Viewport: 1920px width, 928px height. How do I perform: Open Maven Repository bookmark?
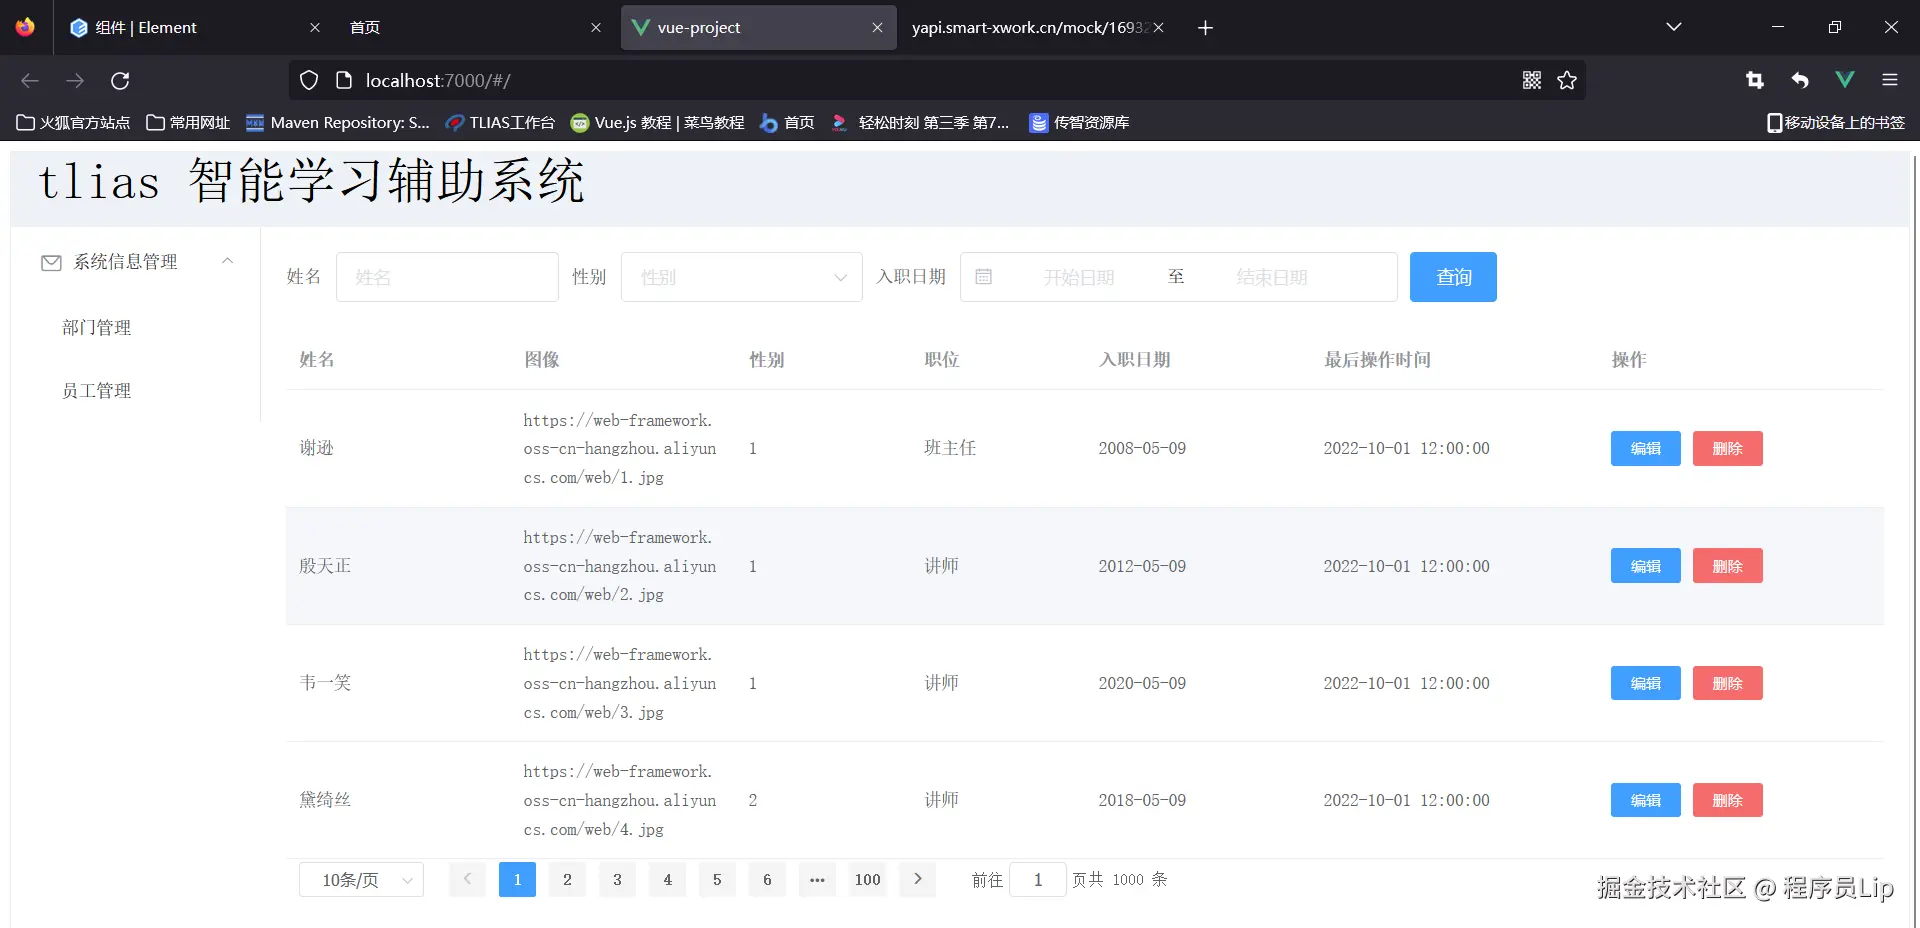(338, 123)
